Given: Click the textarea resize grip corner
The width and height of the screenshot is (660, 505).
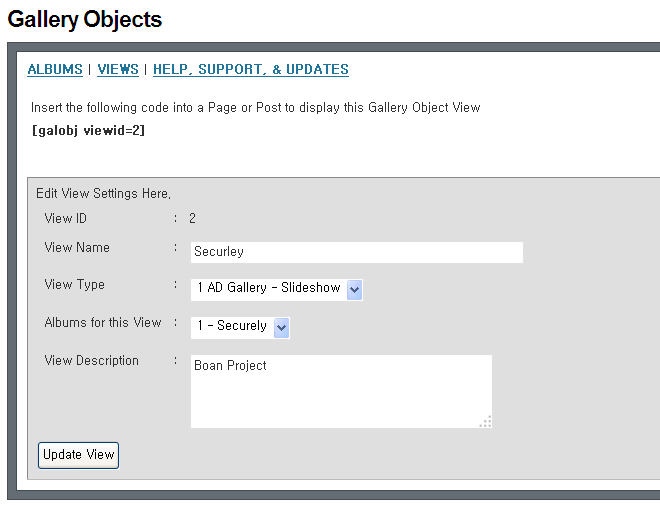Looking at the screenshot, I should click(486, 422).
